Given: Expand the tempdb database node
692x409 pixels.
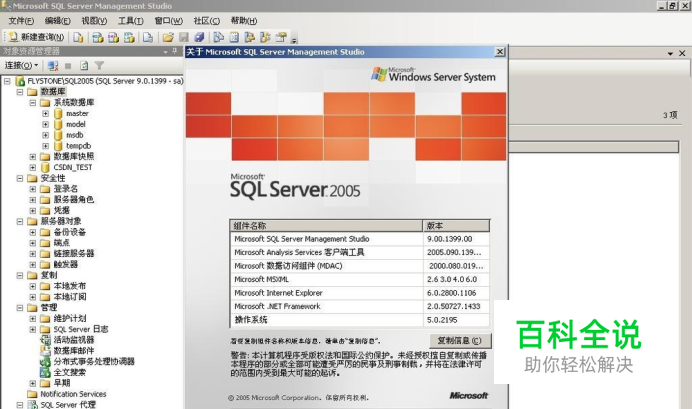Looking at the screenshot, I should (x=45, y=146).
